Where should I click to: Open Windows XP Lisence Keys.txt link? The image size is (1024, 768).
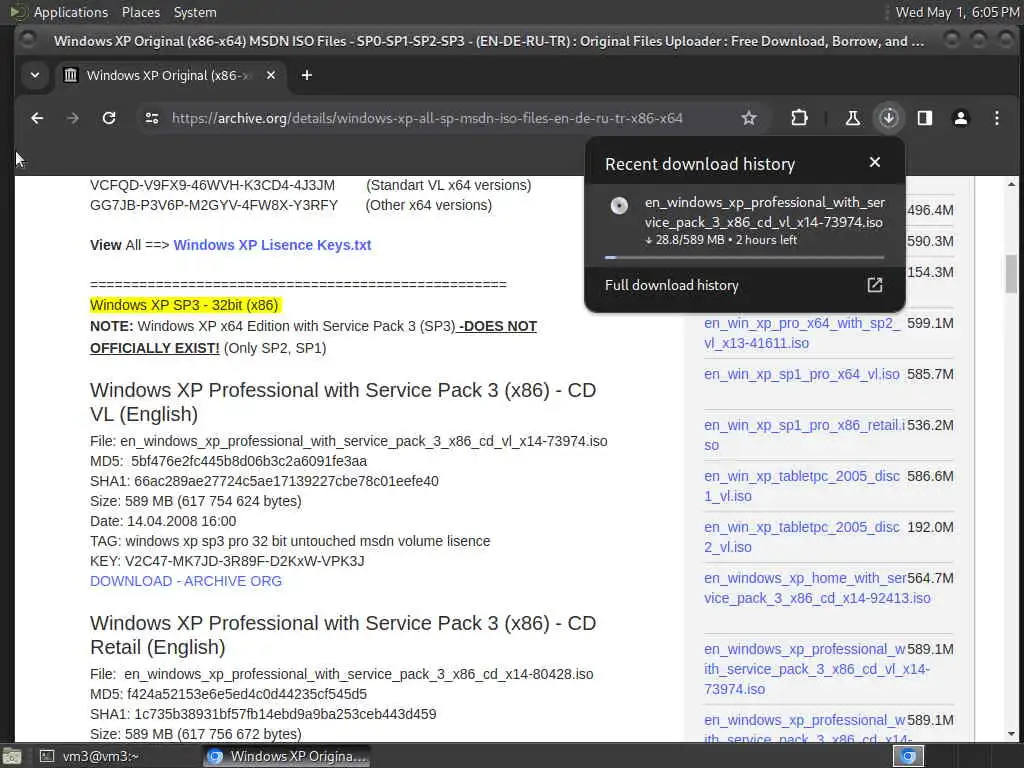tap(272, 245)
